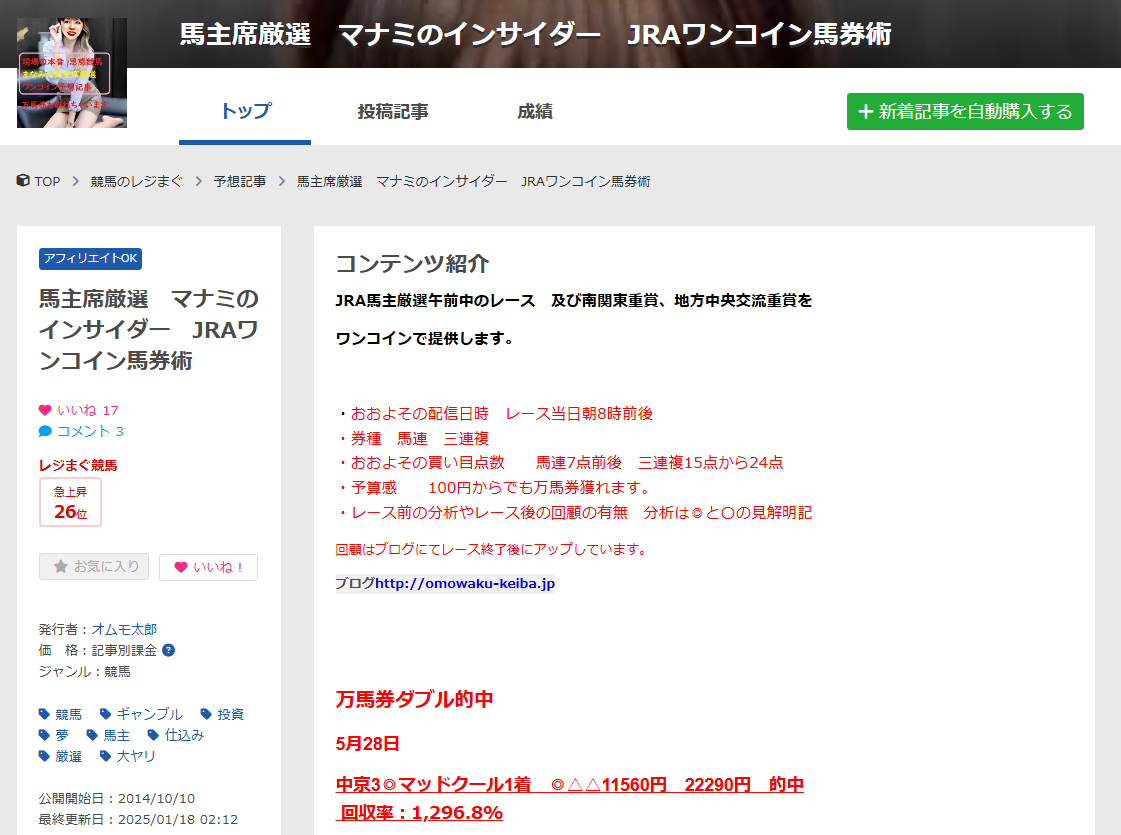The width and height of the screenshot is (1121, 835).
Task: Click tag icon beside 大ヤリ
Action: (106, 756)
